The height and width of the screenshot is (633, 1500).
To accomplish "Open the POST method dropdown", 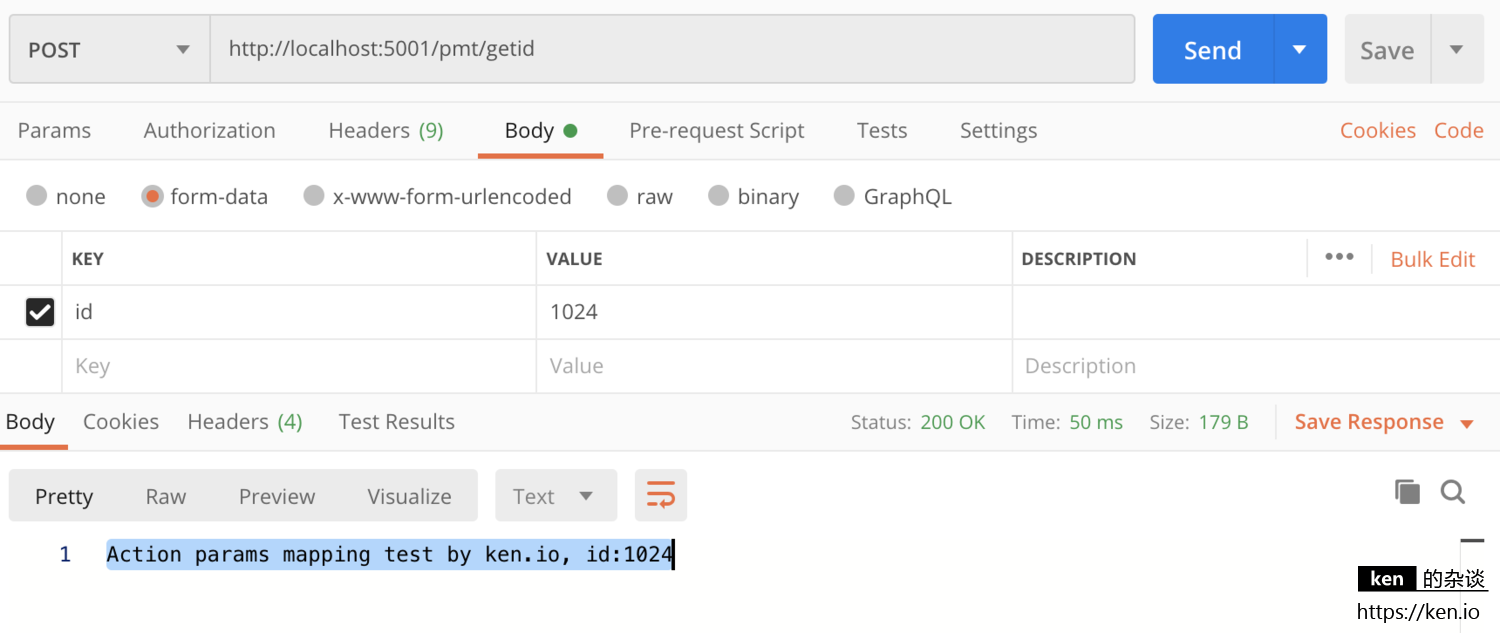I will click(x=109, y=50).
